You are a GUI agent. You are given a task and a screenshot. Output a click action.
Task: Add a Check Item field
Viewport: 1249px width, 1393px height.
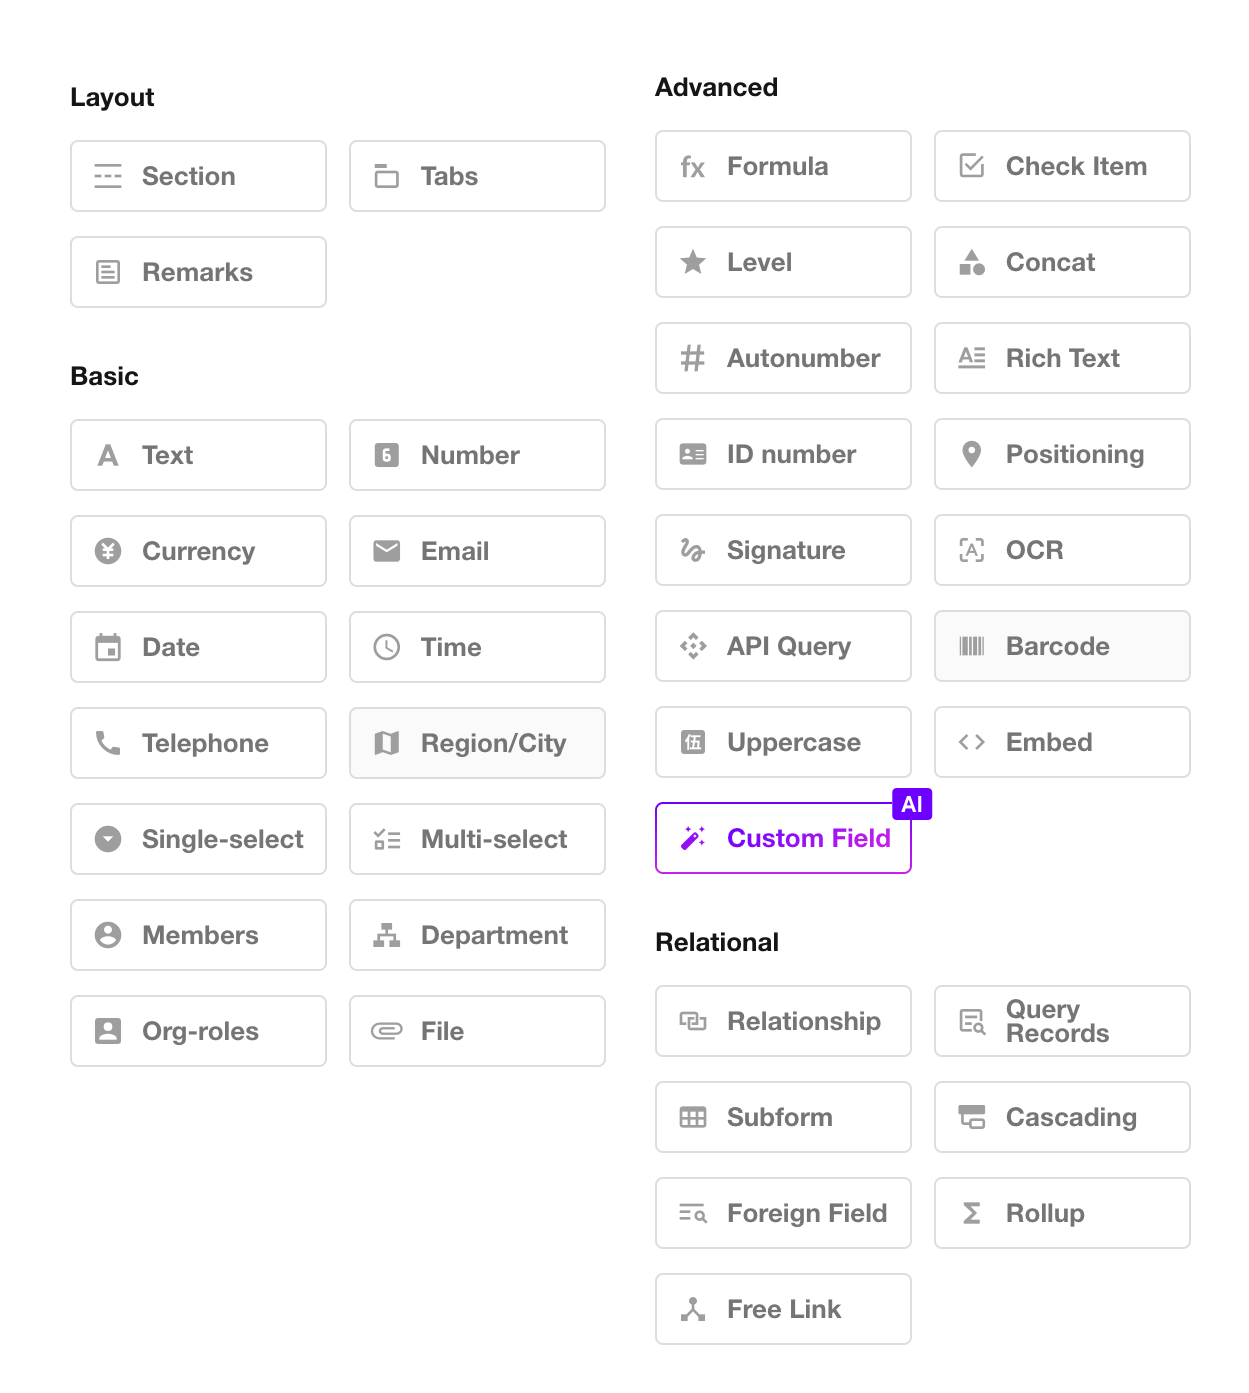pos(1062,166)
